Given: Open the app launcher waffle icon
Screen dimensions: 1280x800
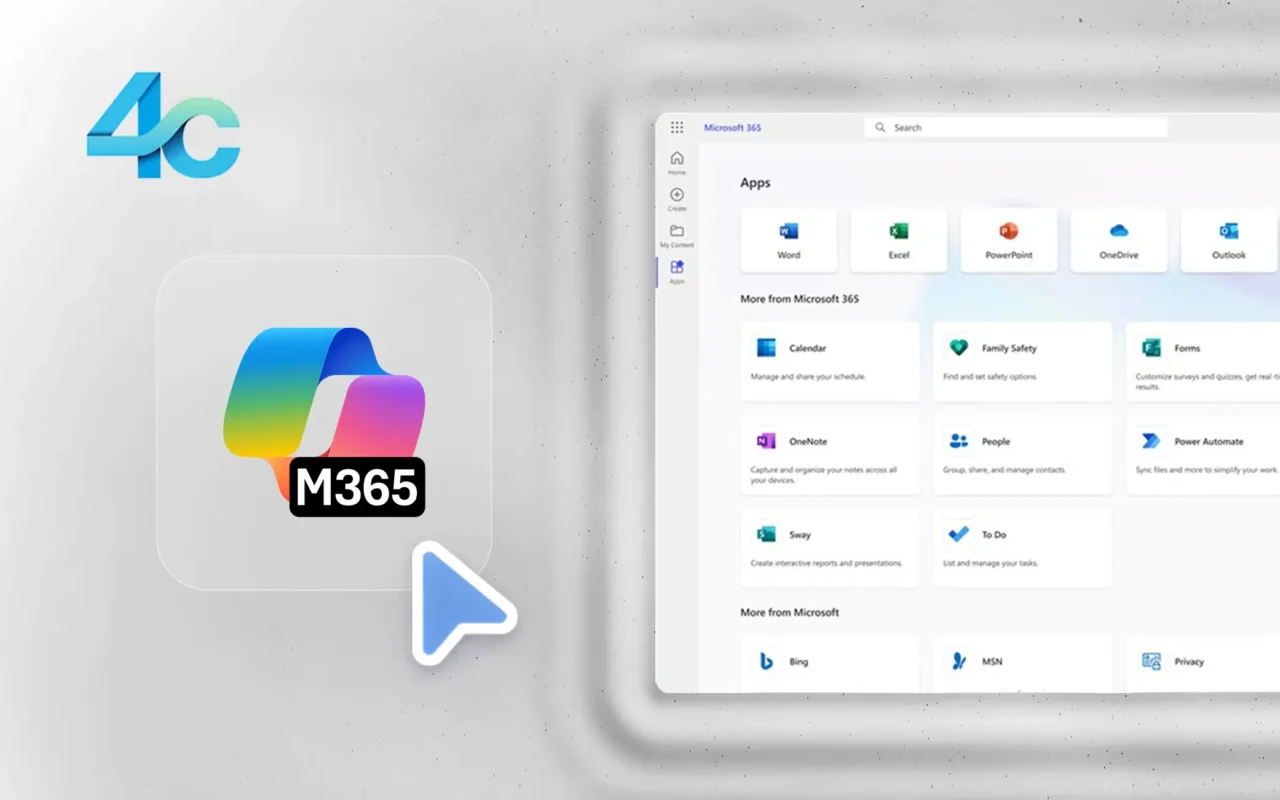Looking at the screenshot, I should (677, 128).
